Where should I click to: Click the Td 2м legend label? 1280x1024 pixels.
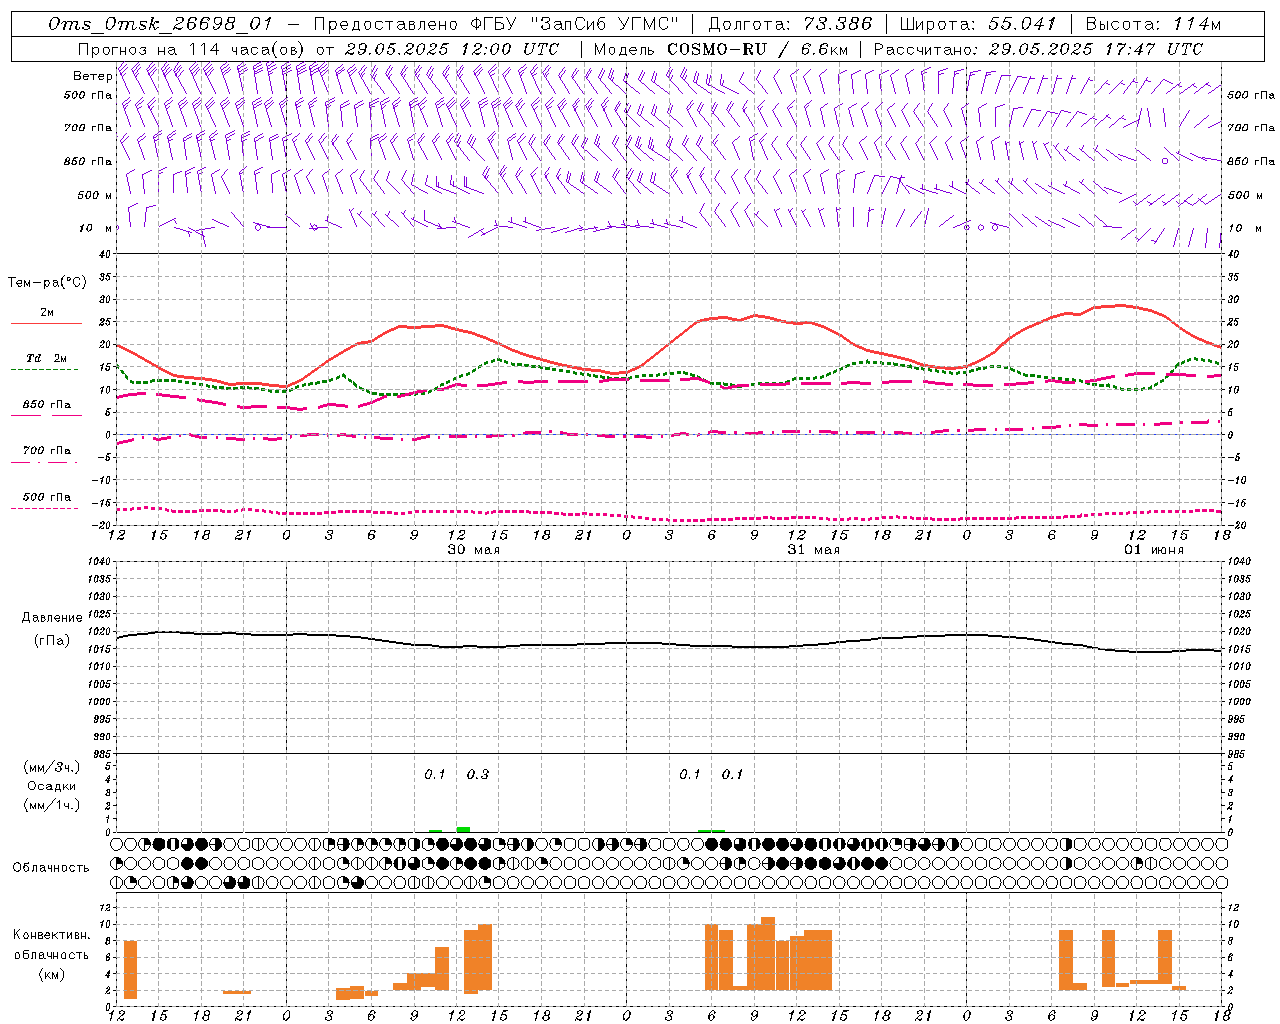point(47,358)
